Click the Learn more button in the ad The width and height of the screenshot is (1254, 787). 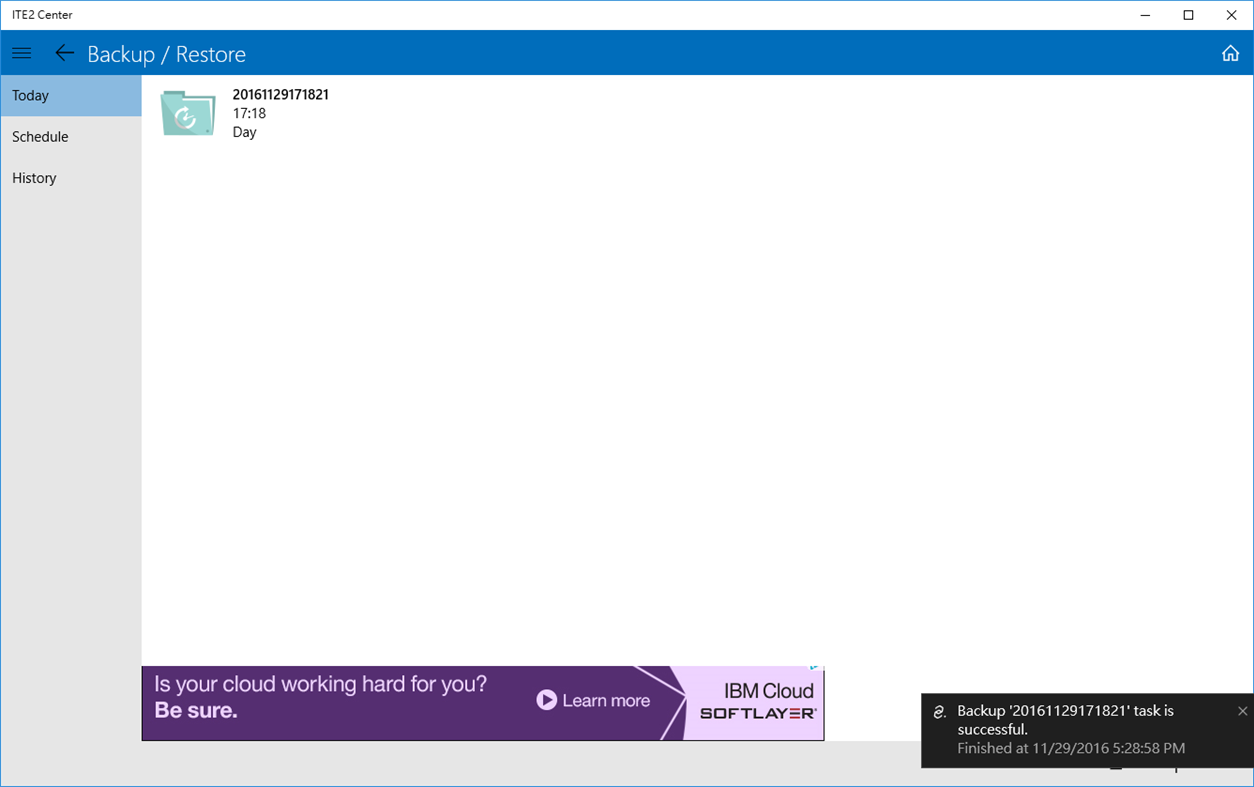608,700
